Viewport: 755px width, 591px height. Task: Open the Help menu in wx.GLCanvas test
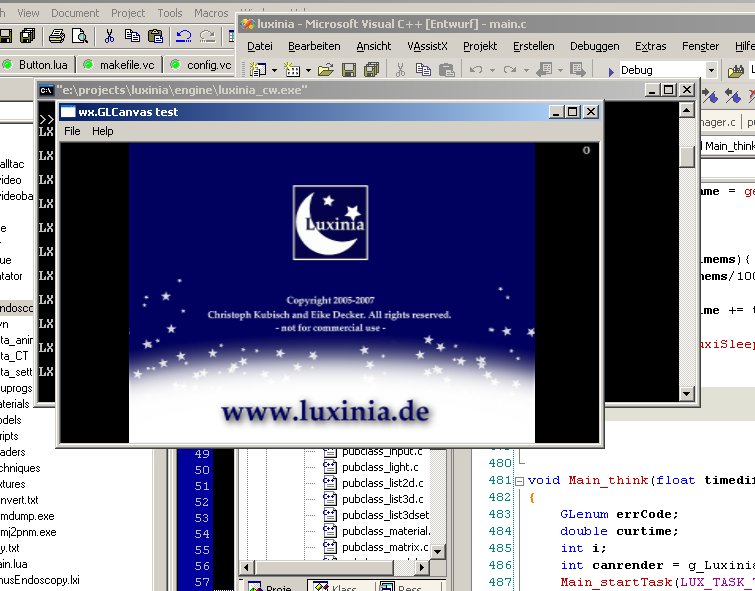click(x=103, y=131)
